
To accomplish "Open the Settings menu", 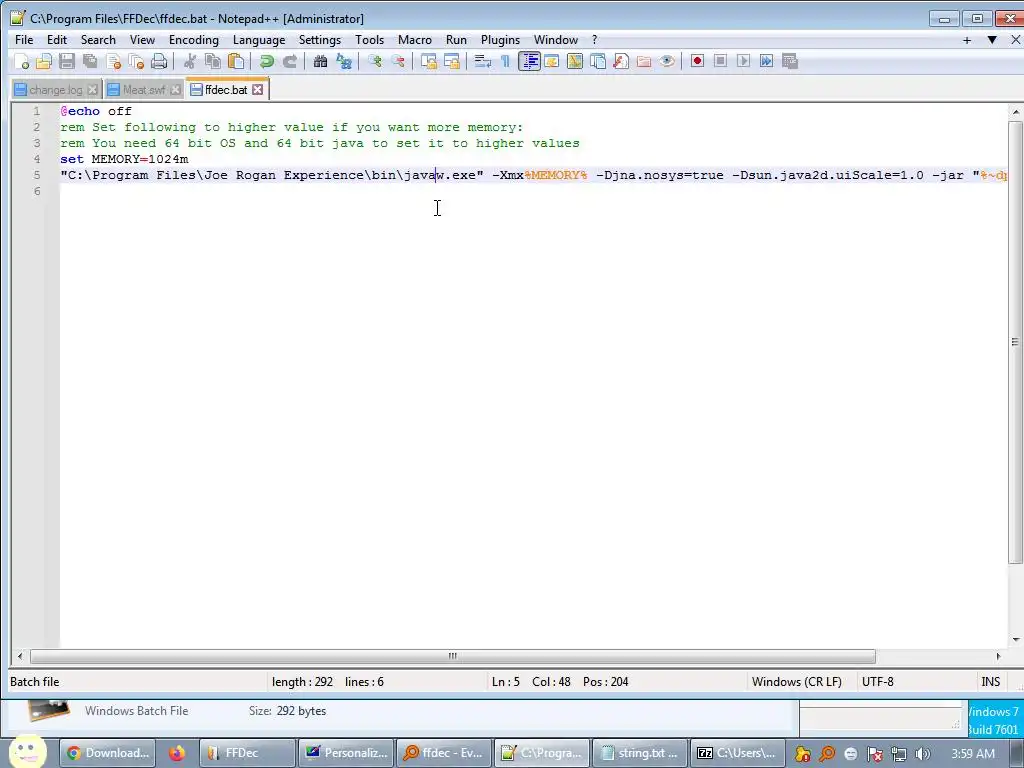I will click(320, 40).
